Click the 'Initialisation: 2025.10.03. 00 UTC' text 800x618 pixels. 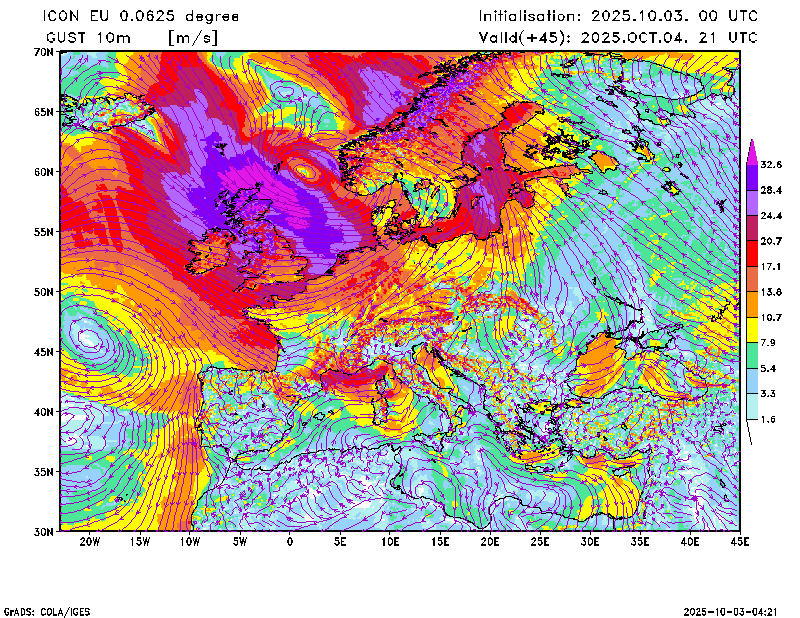tap(618, 16)
